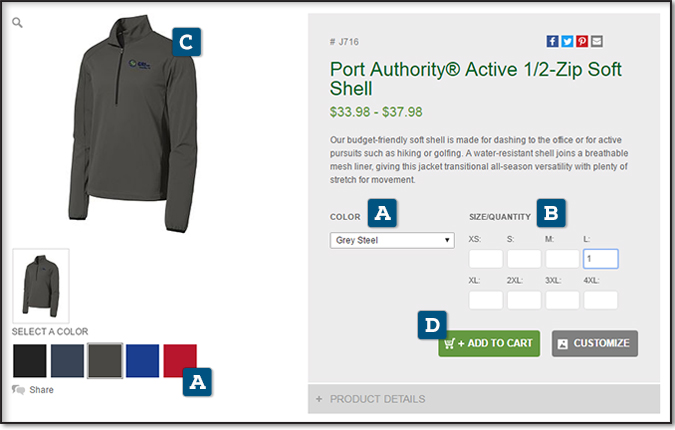Screen dimensions: 675x430
Task: Select the 2XL quantity field
Action: click(524, 300)
